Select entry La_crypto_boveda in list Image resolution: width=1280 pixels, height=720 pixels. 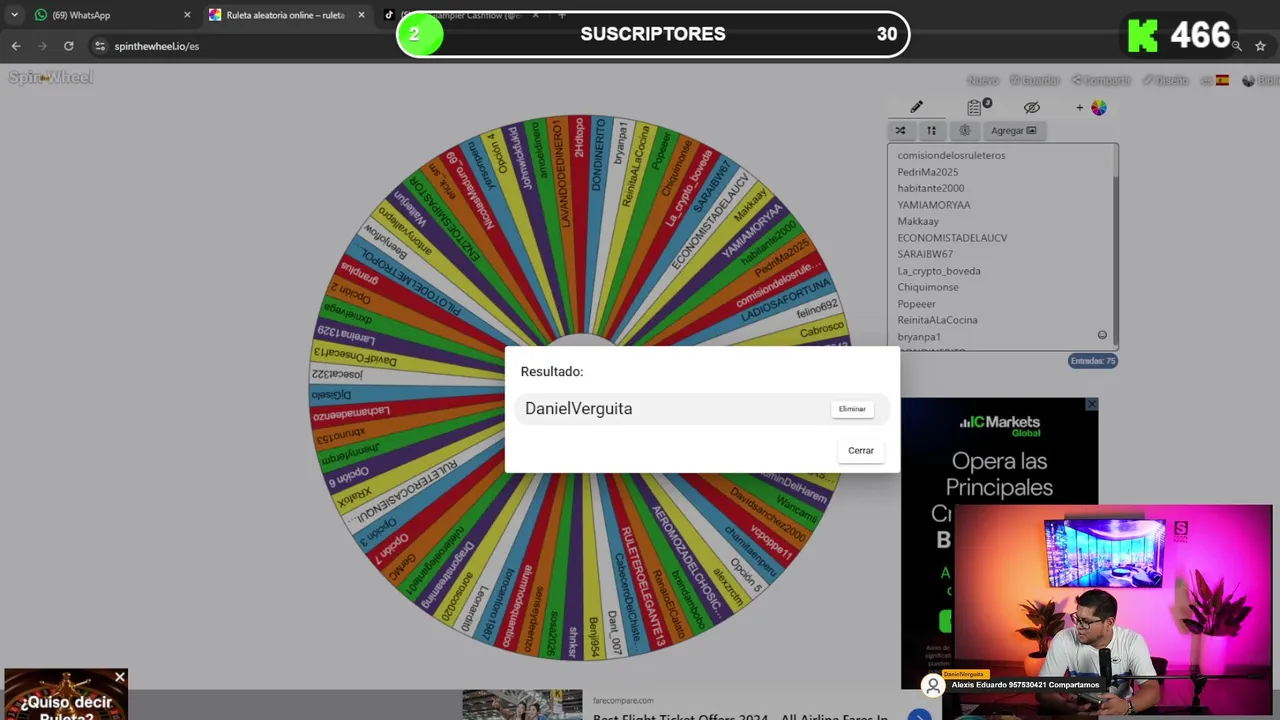click(938, 271)
